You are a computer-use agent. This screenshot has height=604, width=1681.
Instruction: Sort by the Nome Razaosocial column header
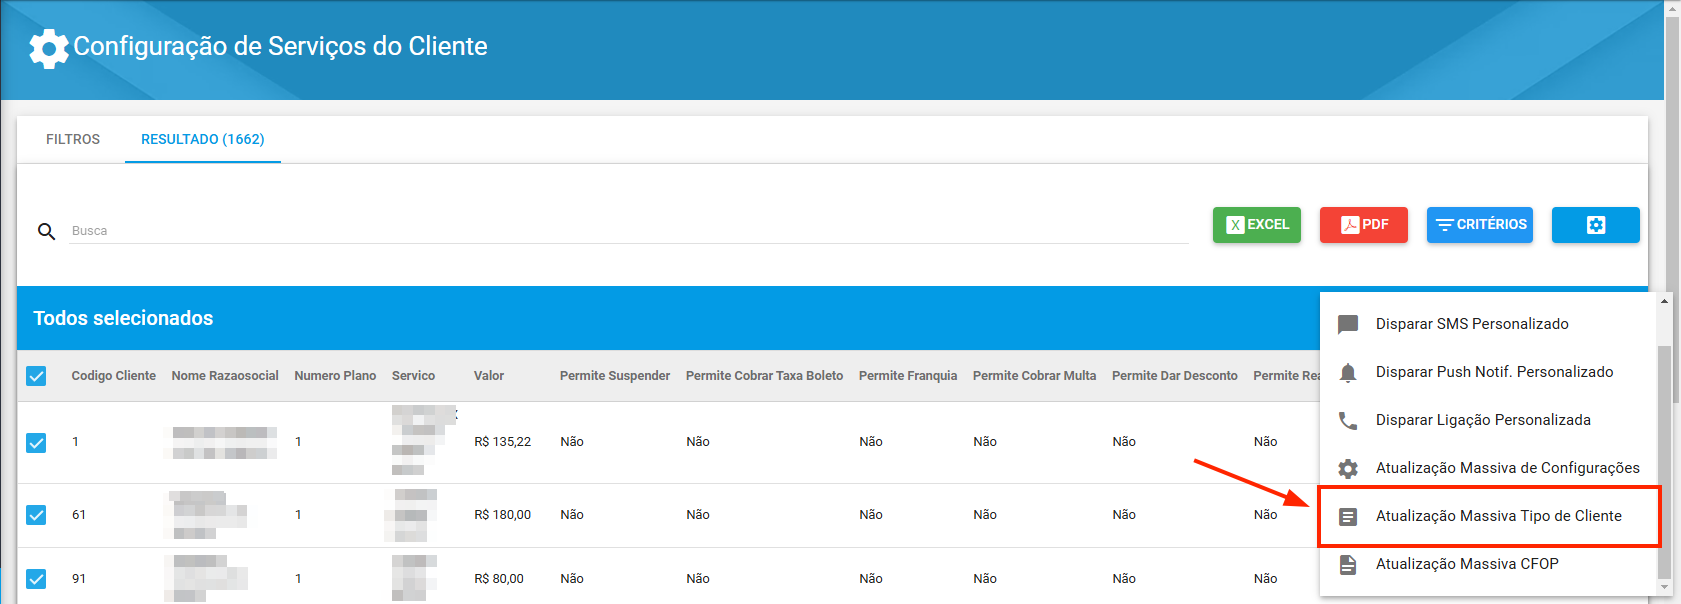pyautogui.click(x=225, y=376)
